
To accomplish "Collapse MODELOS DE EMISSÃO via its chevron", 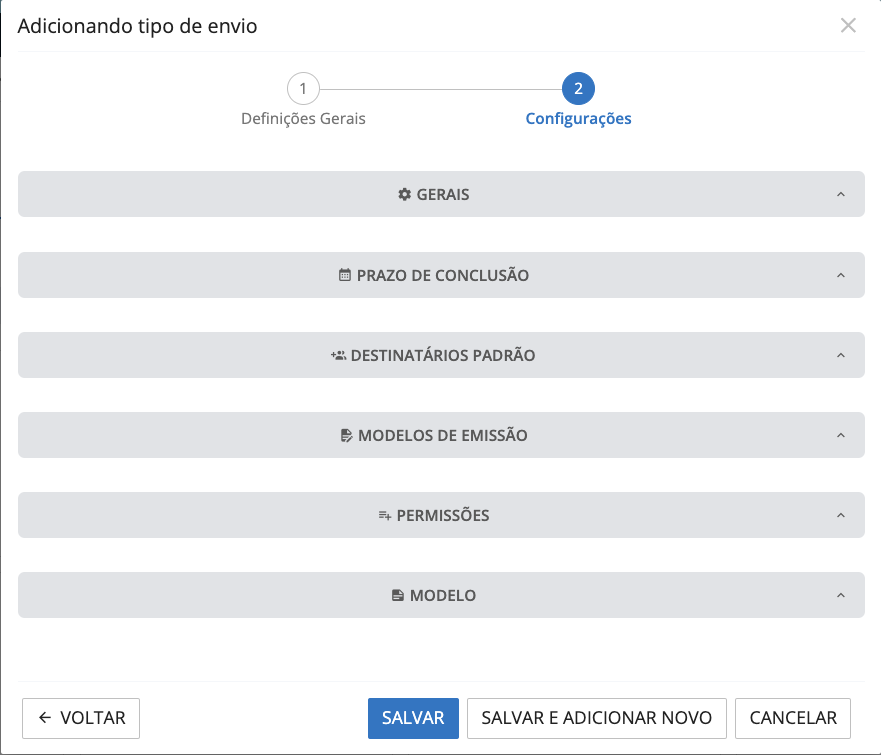I will [x=841, y=435].
